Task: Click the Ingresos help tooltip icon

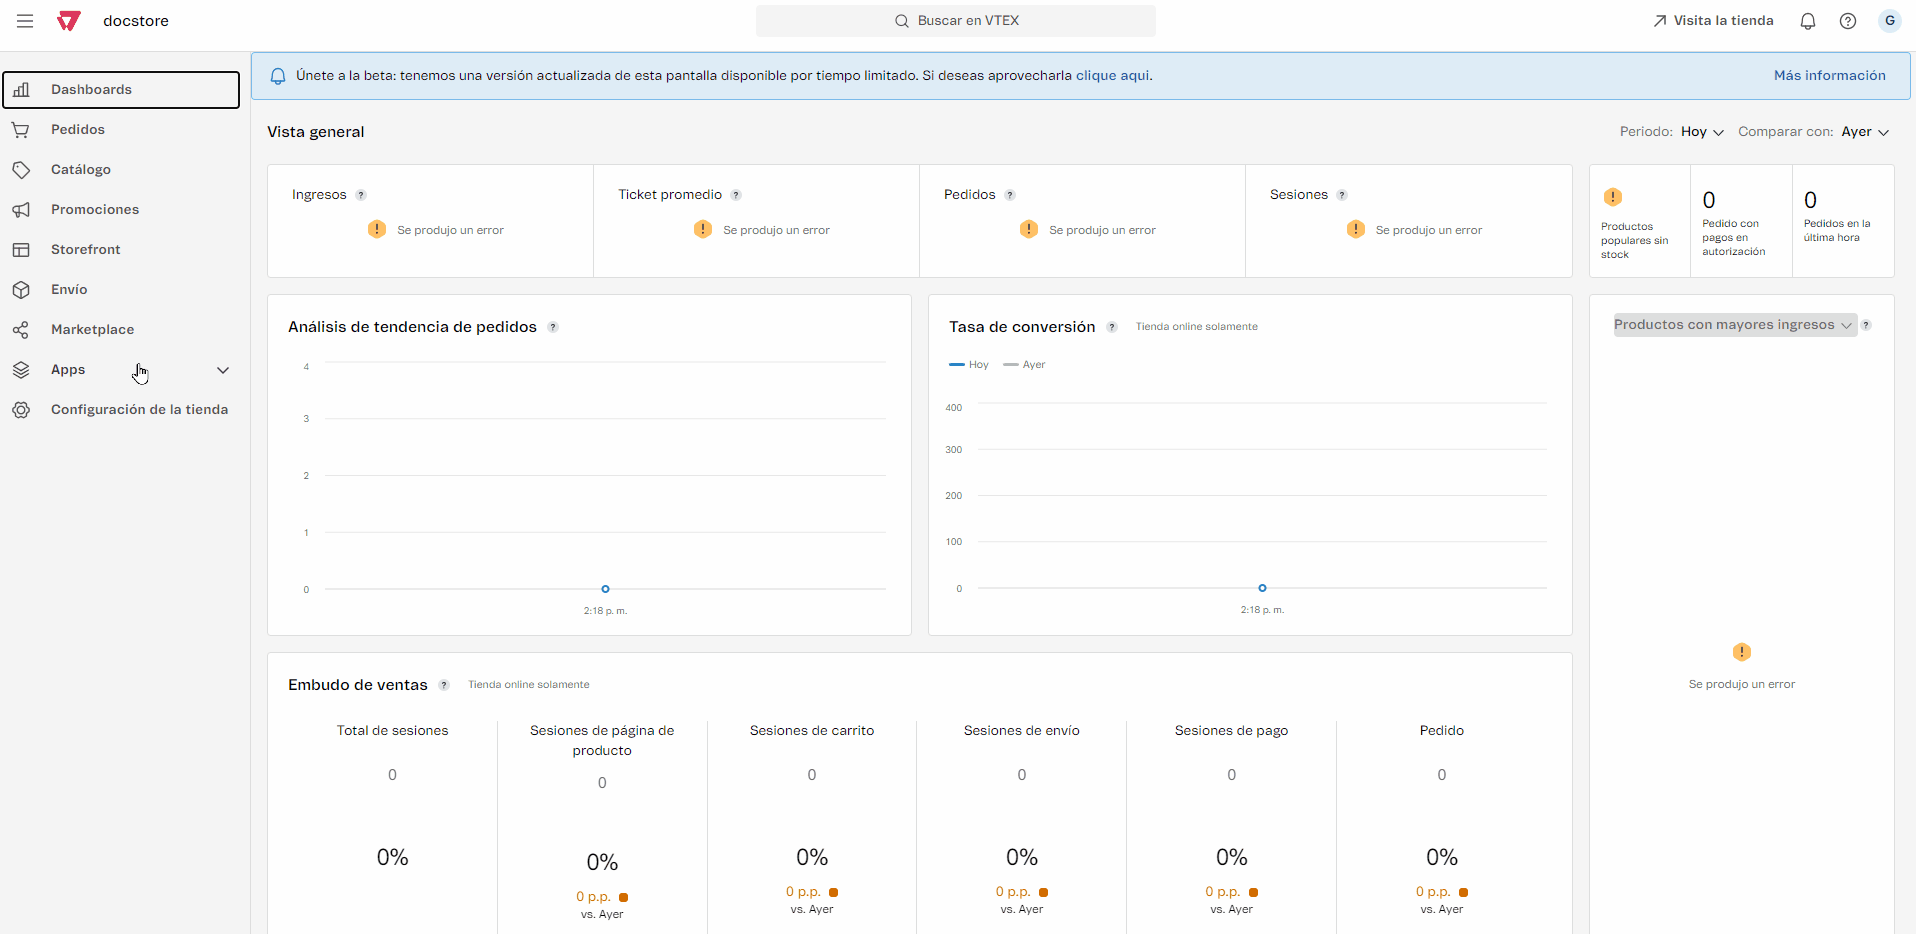Action: [361, 195]
